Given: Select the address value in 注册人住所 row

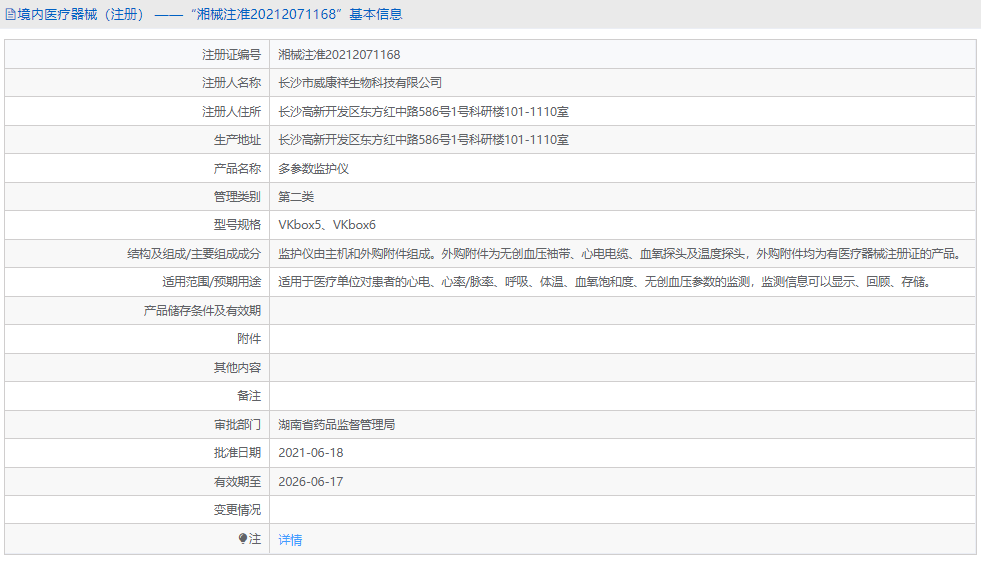Looking at the screenshot, I should click(x=424, y=111).
